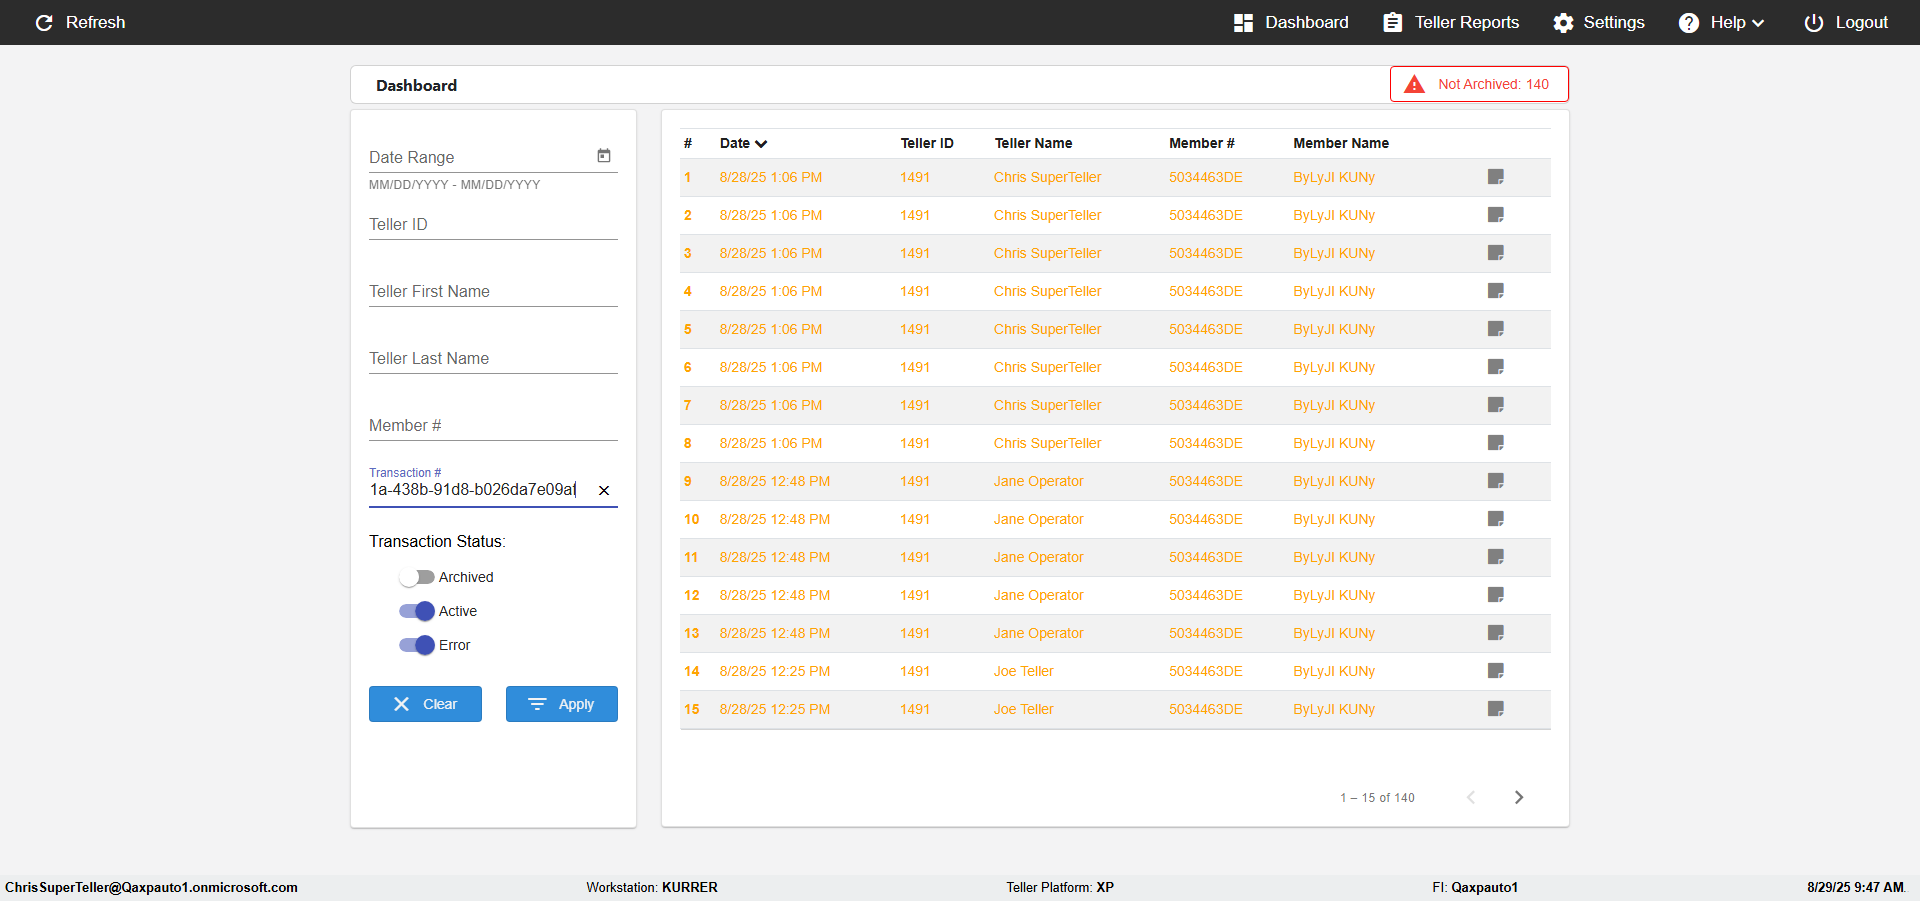
Task: Open the note icon for row 15
Action: [1496, 709]
